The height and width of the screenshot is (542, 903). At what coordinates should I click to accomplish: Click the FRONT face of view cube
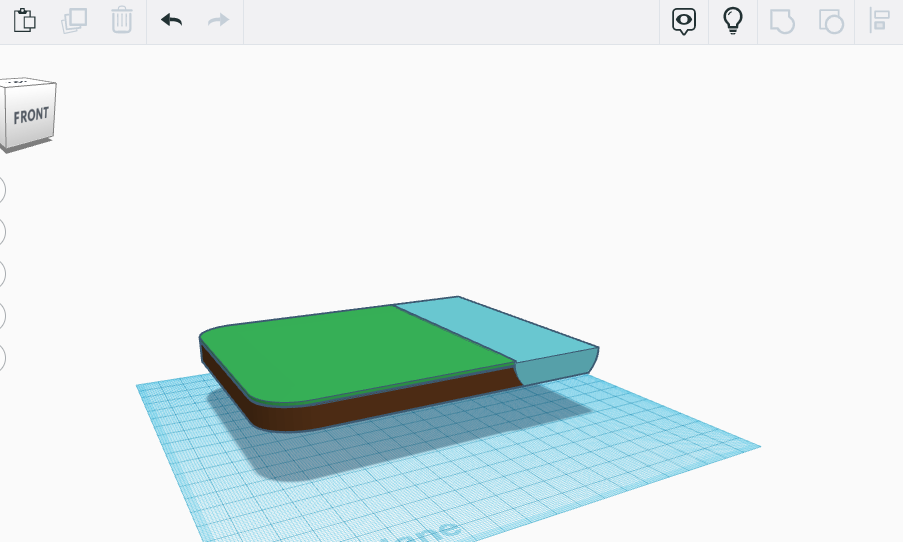tap(31, 115)
